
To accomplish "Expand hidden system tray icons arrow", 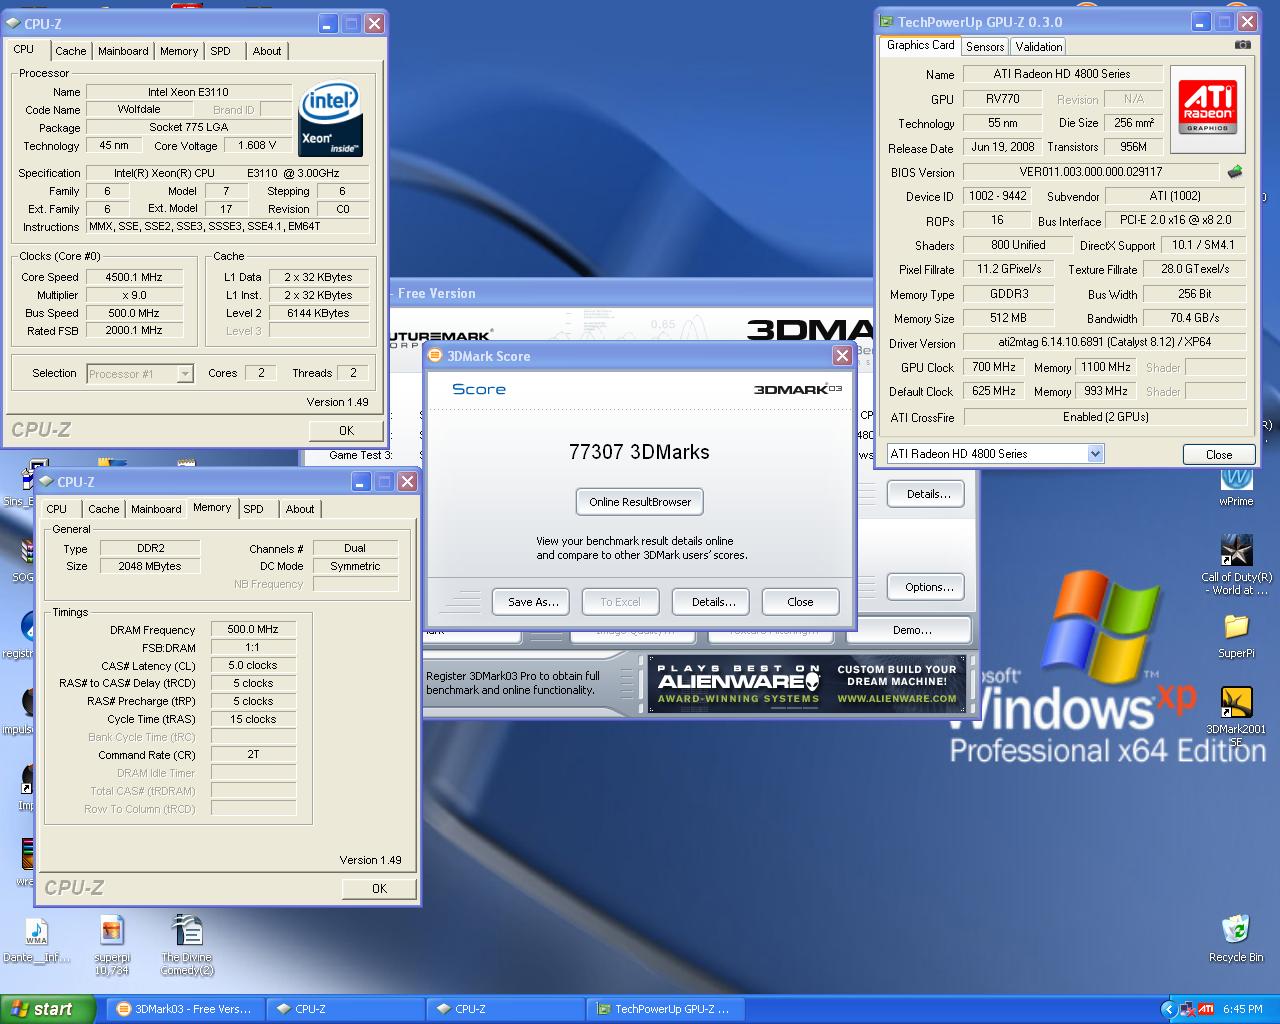I will pyautogui.click(x=1168, y=1009).
